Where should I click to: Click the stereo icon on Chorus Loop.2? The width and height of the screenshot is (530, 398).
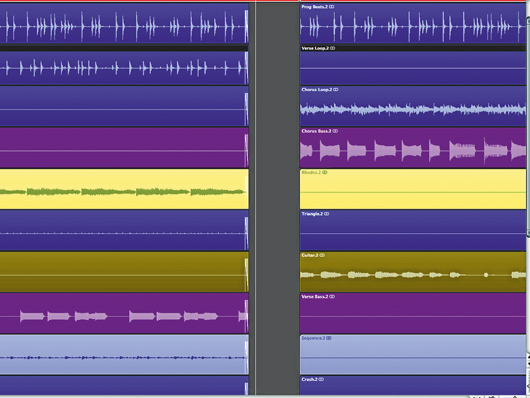[x=336, y=90]
